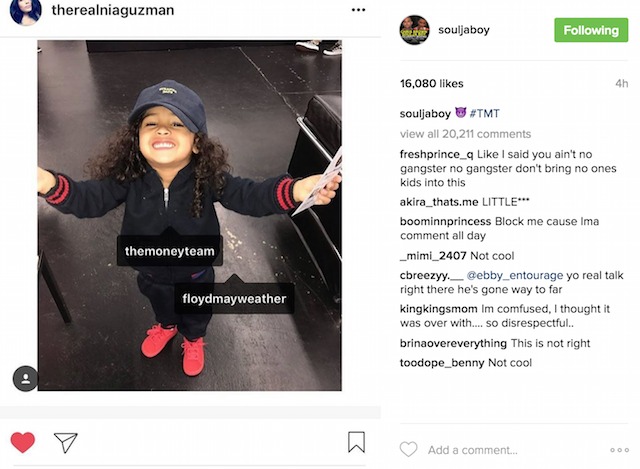Open souljaboy profile picture
This screenshot has width=640, height=469.
(414, 30)
